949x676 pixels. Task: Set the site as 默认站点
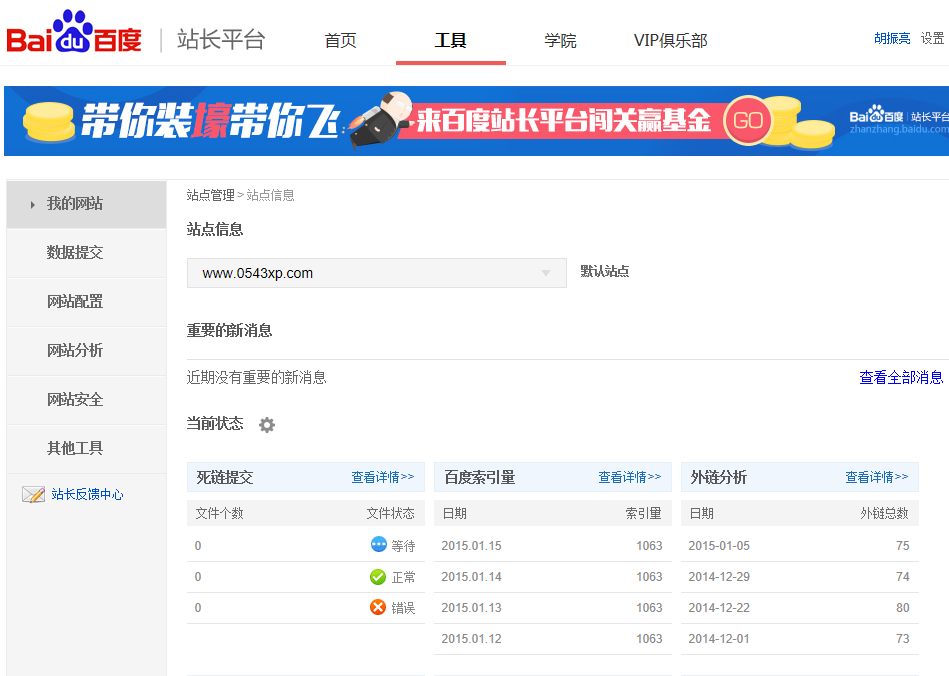603,271
